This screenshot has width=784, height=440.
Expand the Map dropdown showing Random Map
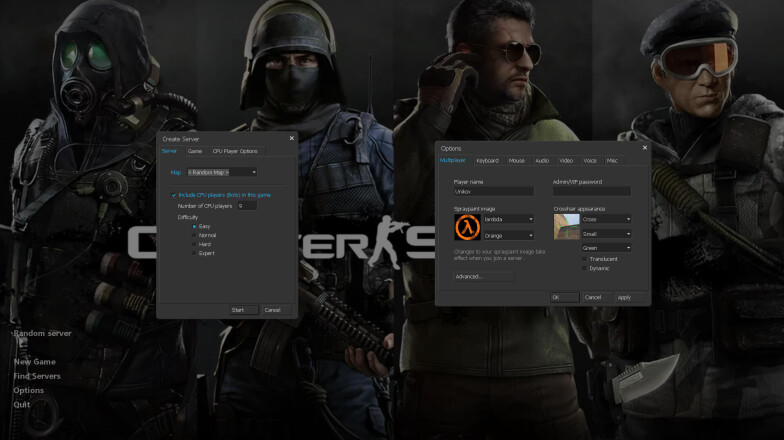(222, 172)
